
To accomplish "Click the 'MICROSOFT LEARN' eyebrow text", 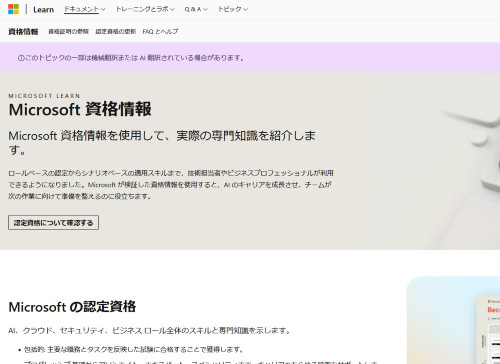I will (x=44, y=96).
